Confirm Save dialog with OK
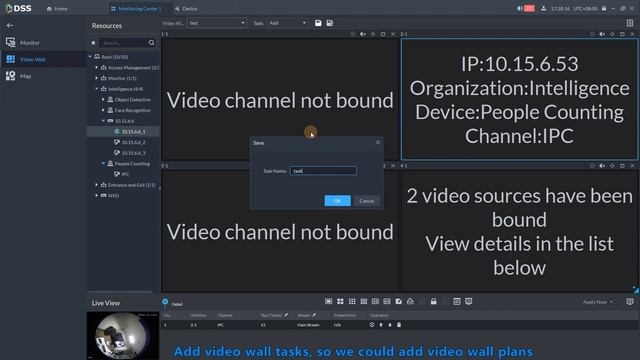This screenshot has height=360, width=640. coord(337,200)
